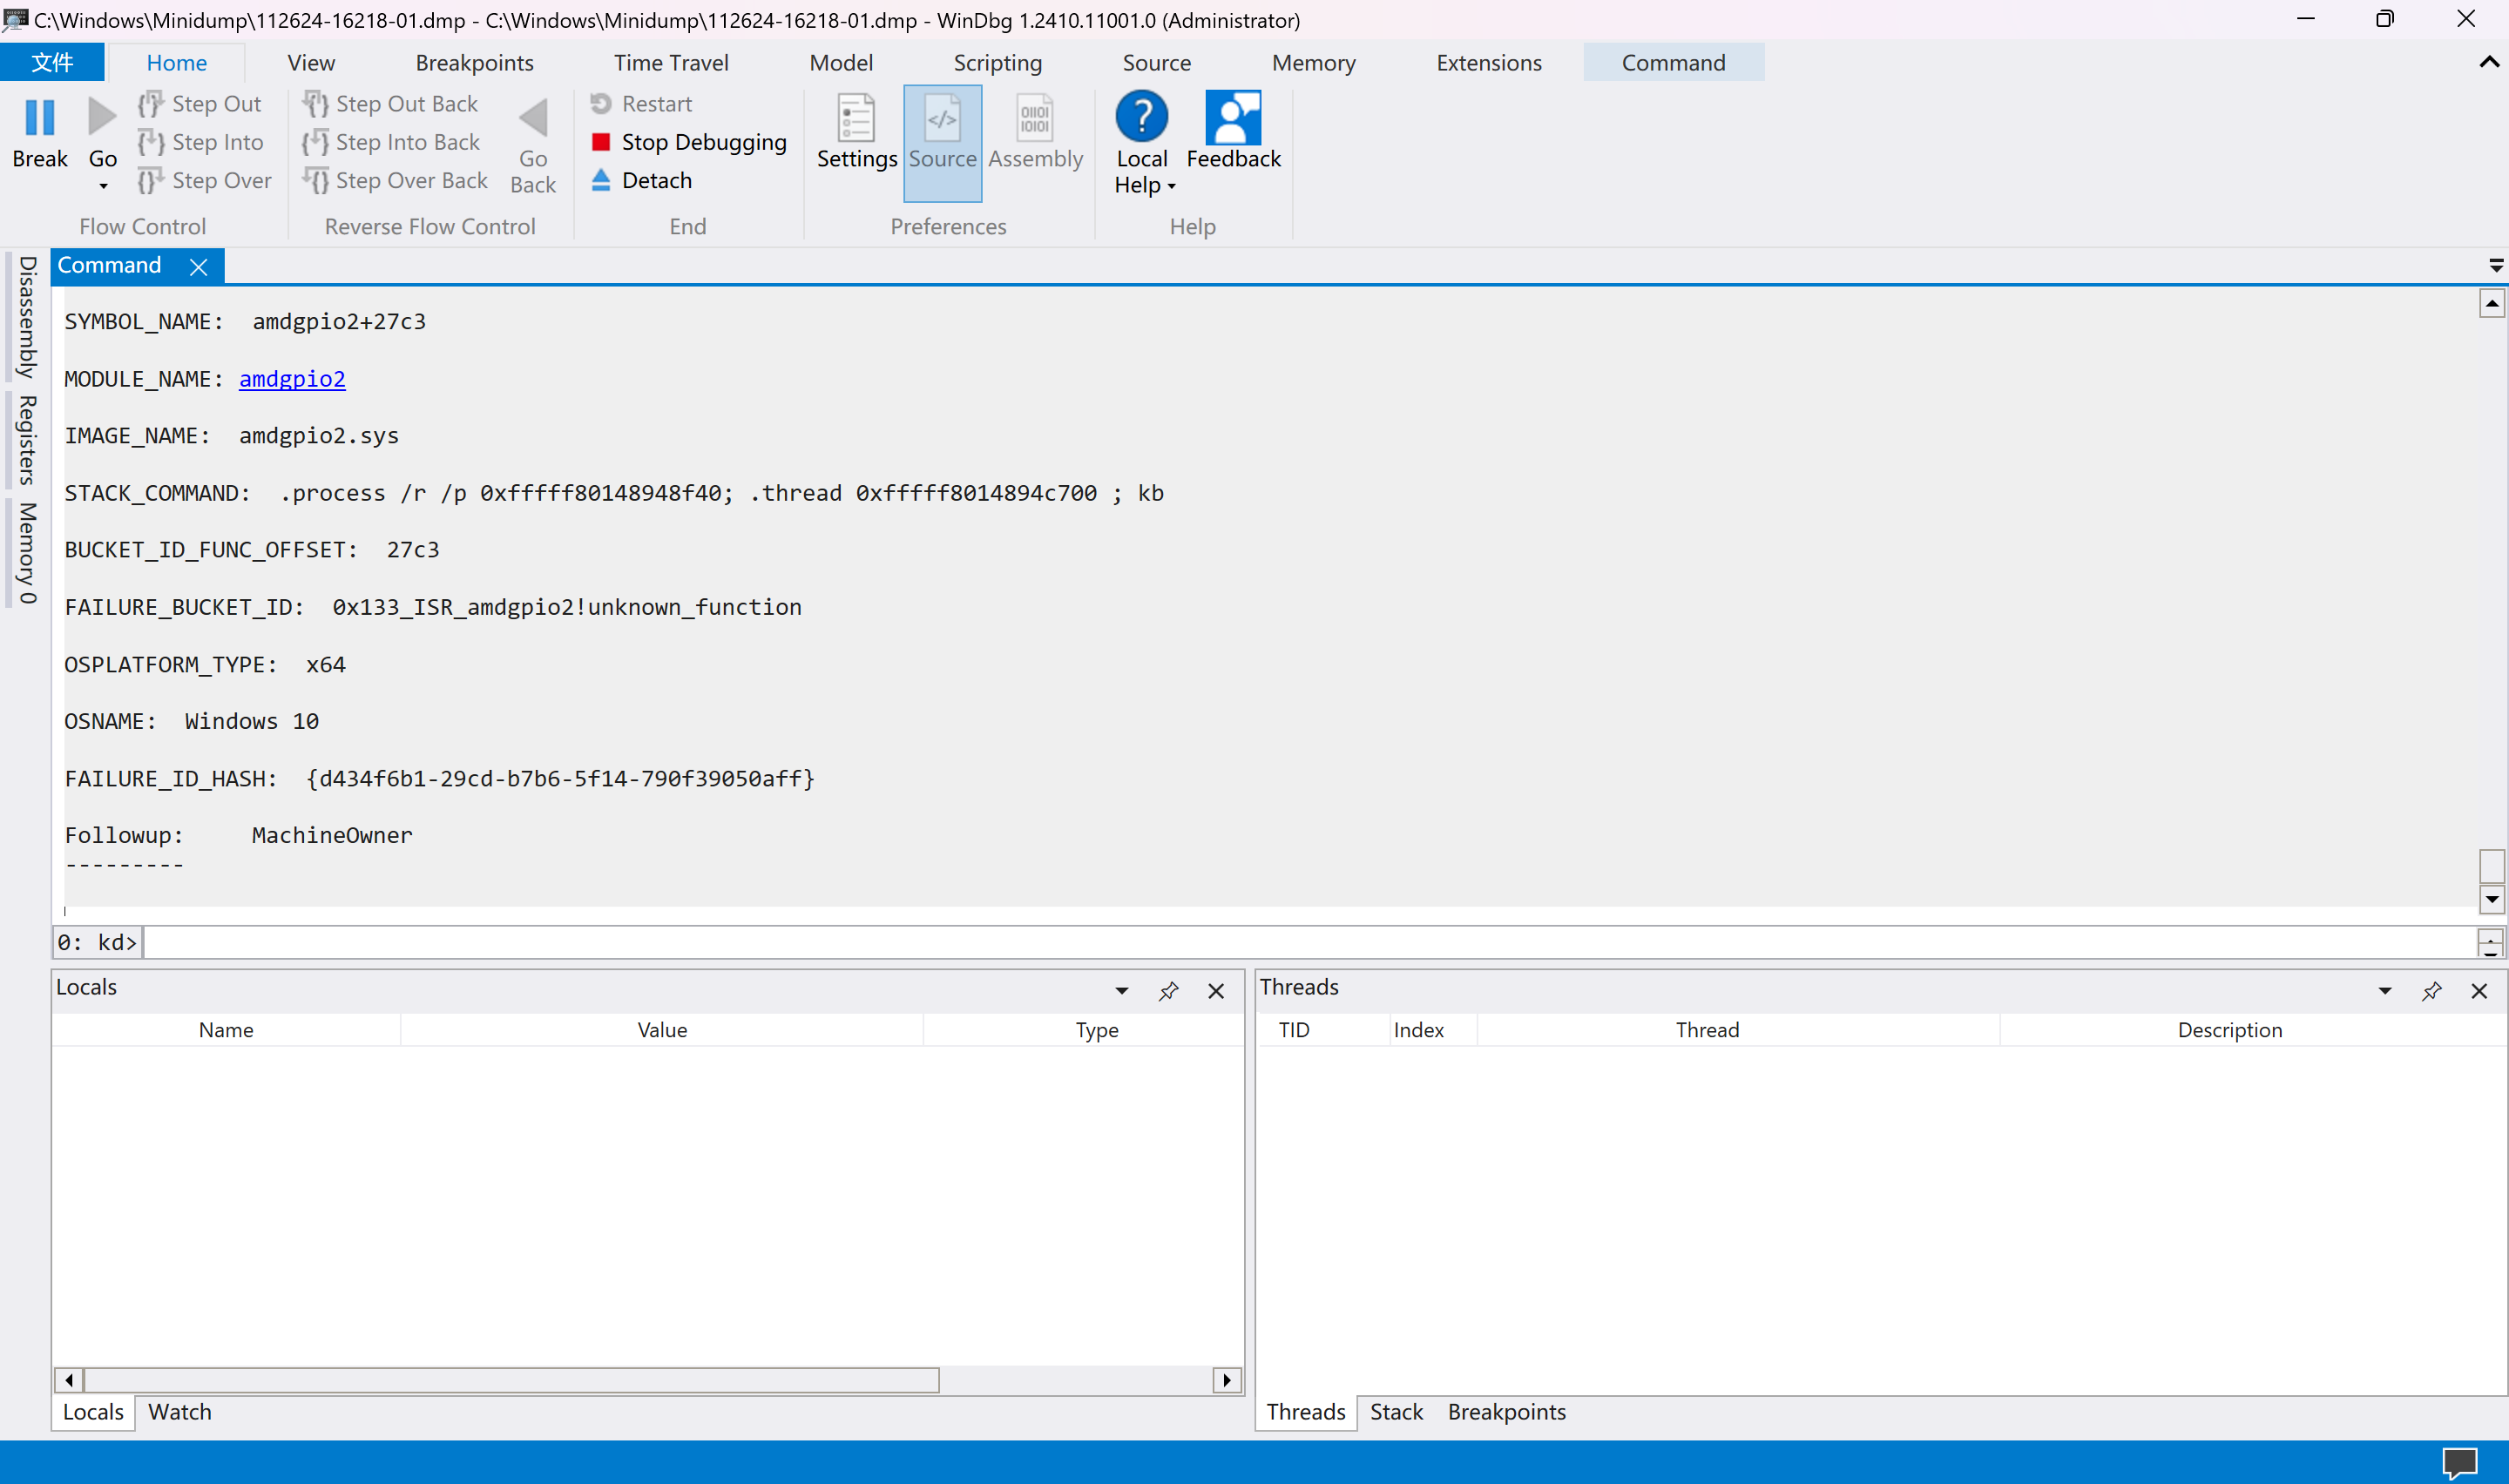The height and width of the screenshot is (1484, 2509).
Task: Click Locals horizontal scrollbar left arrow
Action: [68, 1380]
